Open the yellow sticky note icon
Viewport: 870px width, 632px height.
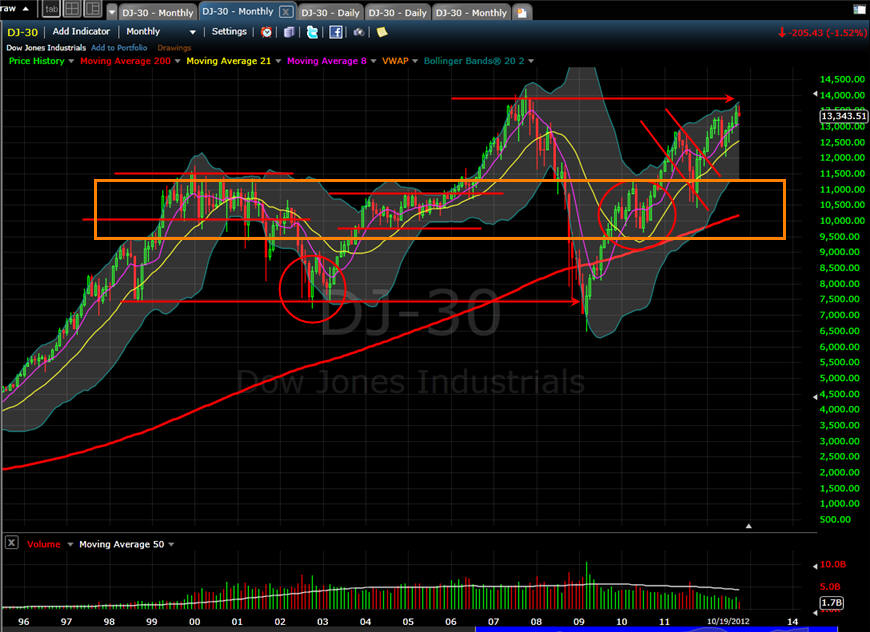tap(381, 32)
